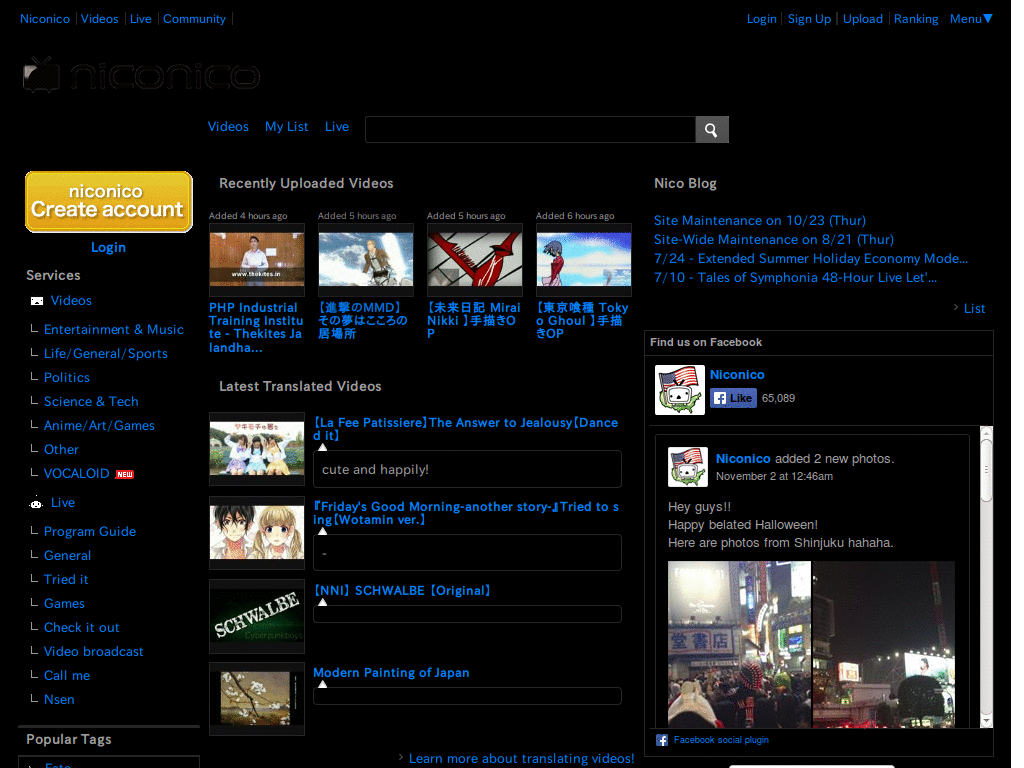This screenshot has height=768, width=1024.
Task: Open the Ranking page
Action: tap(916, 19)
